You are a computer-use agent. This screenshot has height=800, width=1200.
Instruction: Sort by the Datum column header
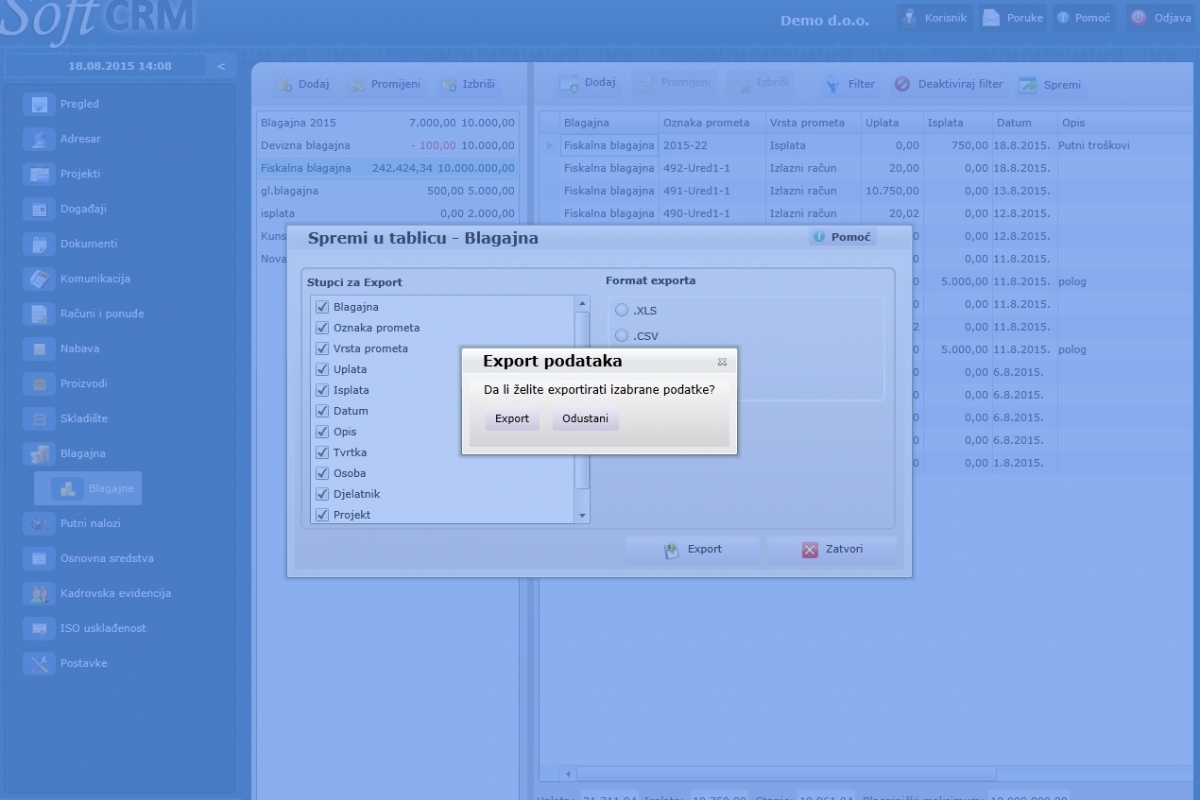click(1024, 123)
